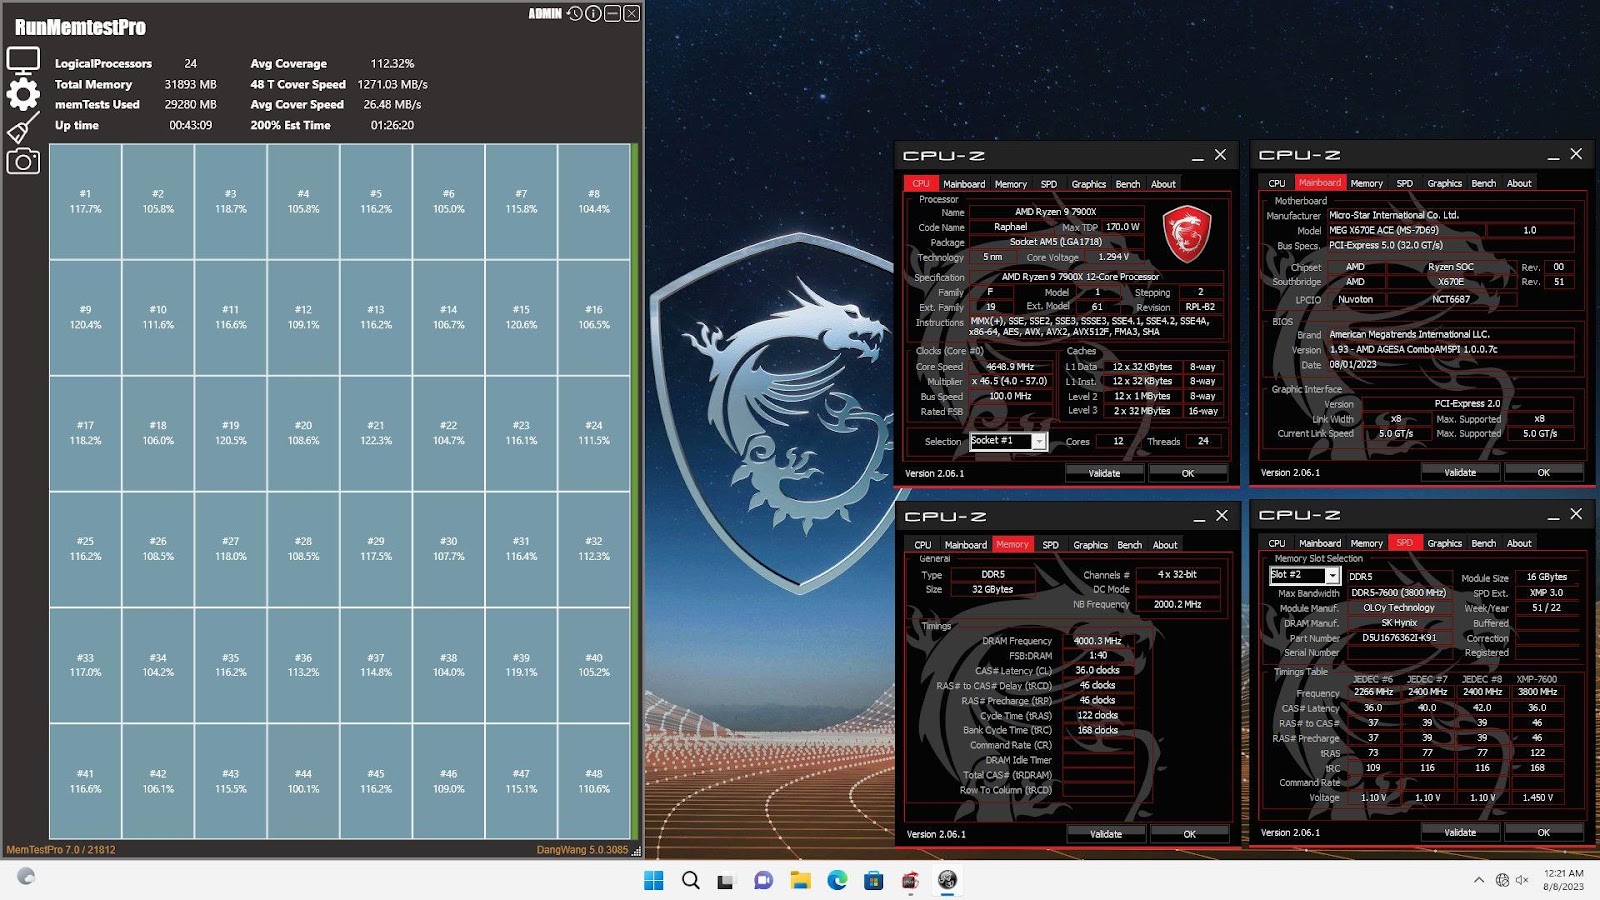
Task: Open Microsoft Store from the taskbar
Action: 873,880
